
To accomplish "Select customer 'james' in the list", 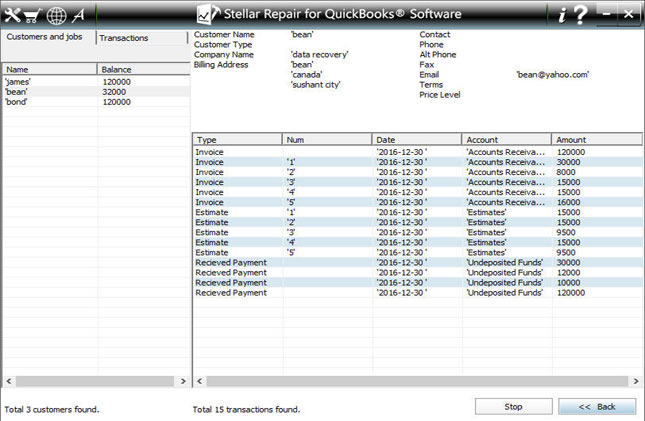I will pos(96,82).
